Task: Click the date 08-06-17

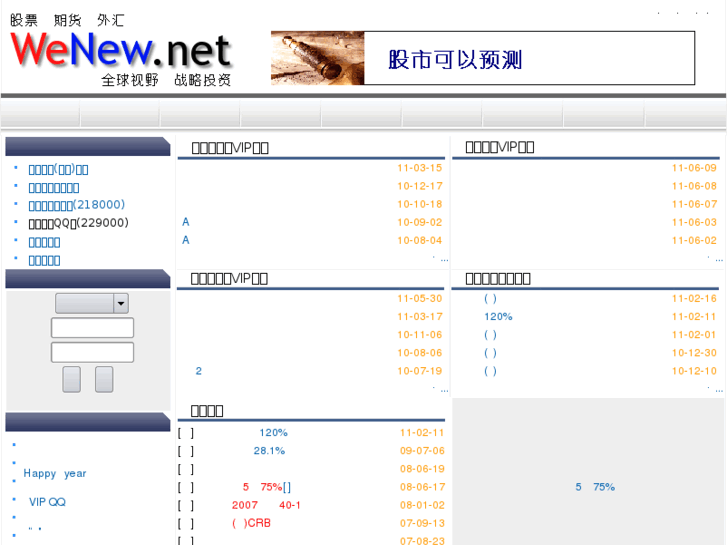Action: 422,487
